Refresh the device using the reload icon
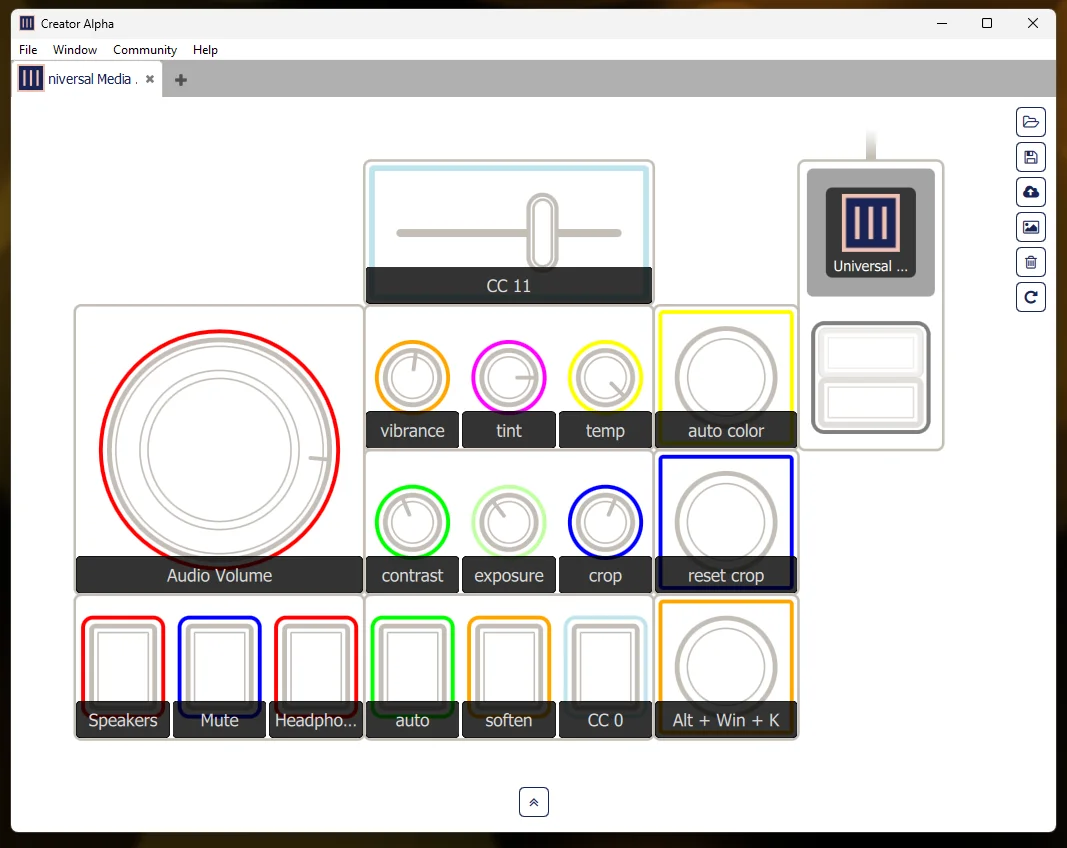Image resolution: width=1067 pixels, height=848 pixels. click(1031, 296)
